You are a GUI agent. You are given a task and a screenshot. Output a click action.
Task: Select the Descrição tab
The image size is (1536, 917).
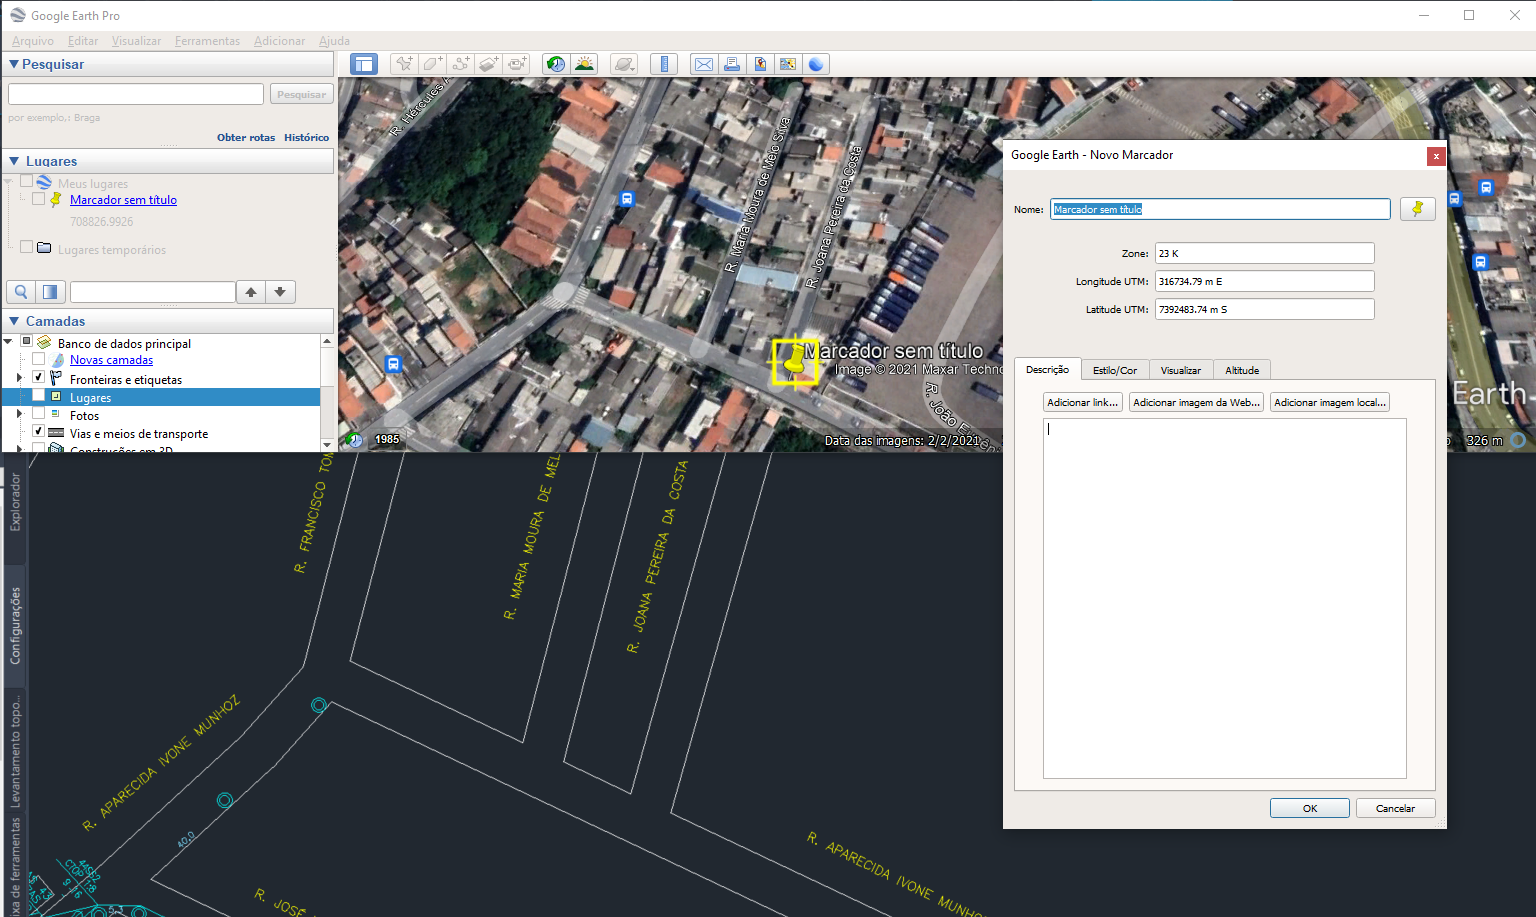[1047, 369]
